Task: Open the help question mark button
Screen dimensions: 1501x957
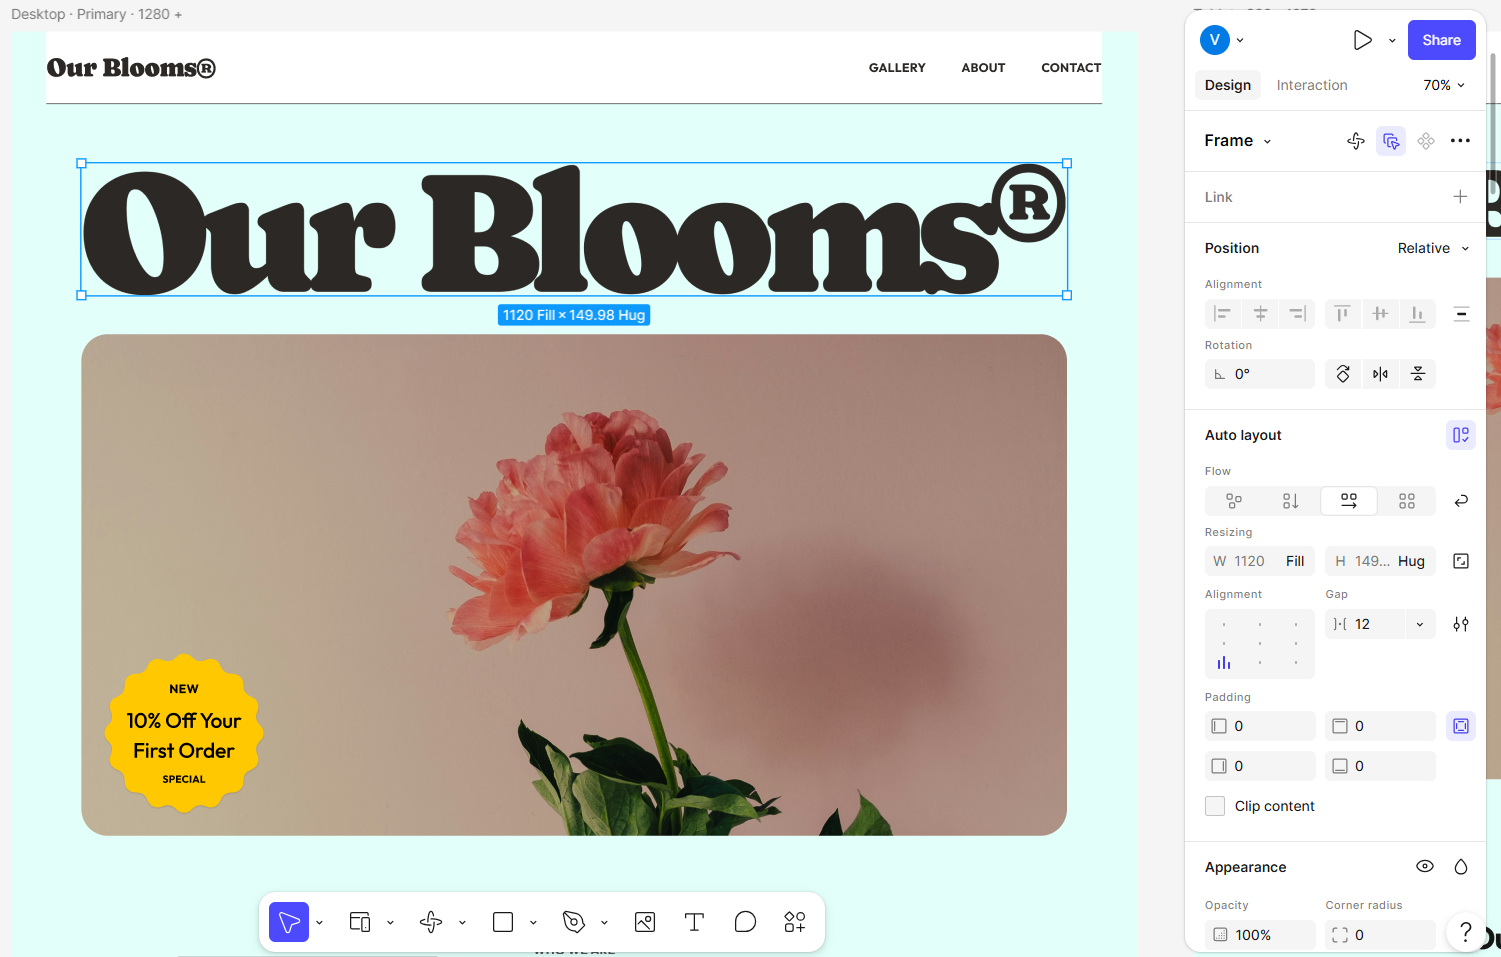Action: pos(1466,932)
